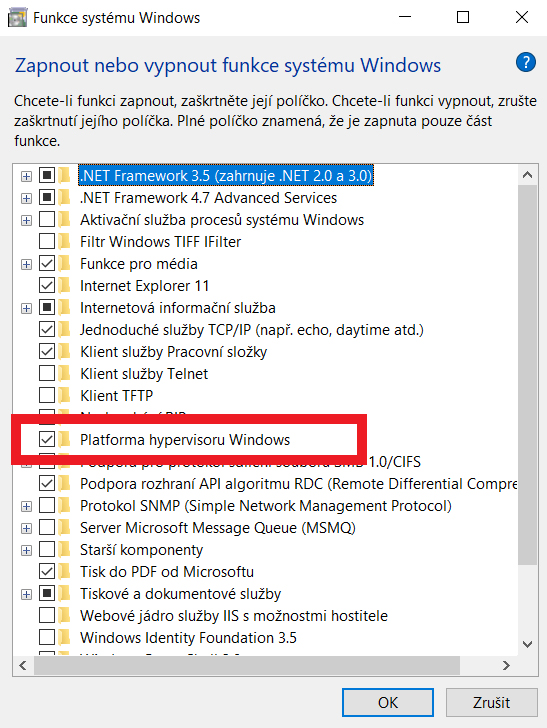Toggle .NET Framework 4.7 Advanced Services checkbox
Screen dimensions: 547x728
tap(47, 197)
